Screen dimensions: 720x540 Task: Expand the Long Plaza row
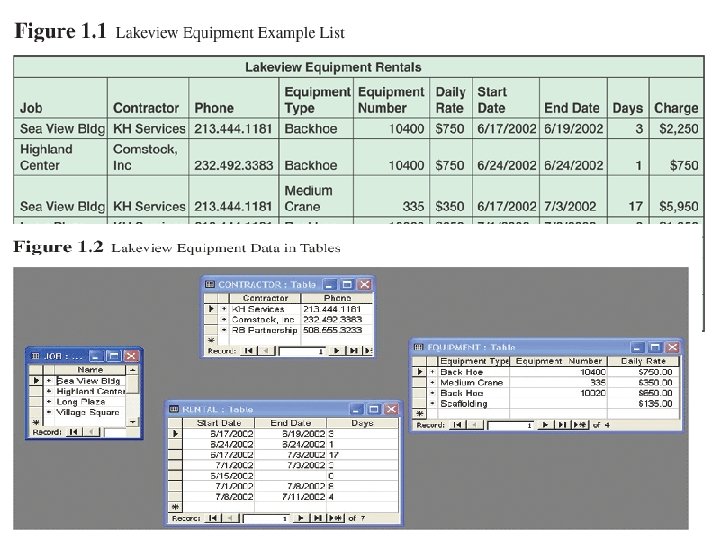[x=49, y=402]
